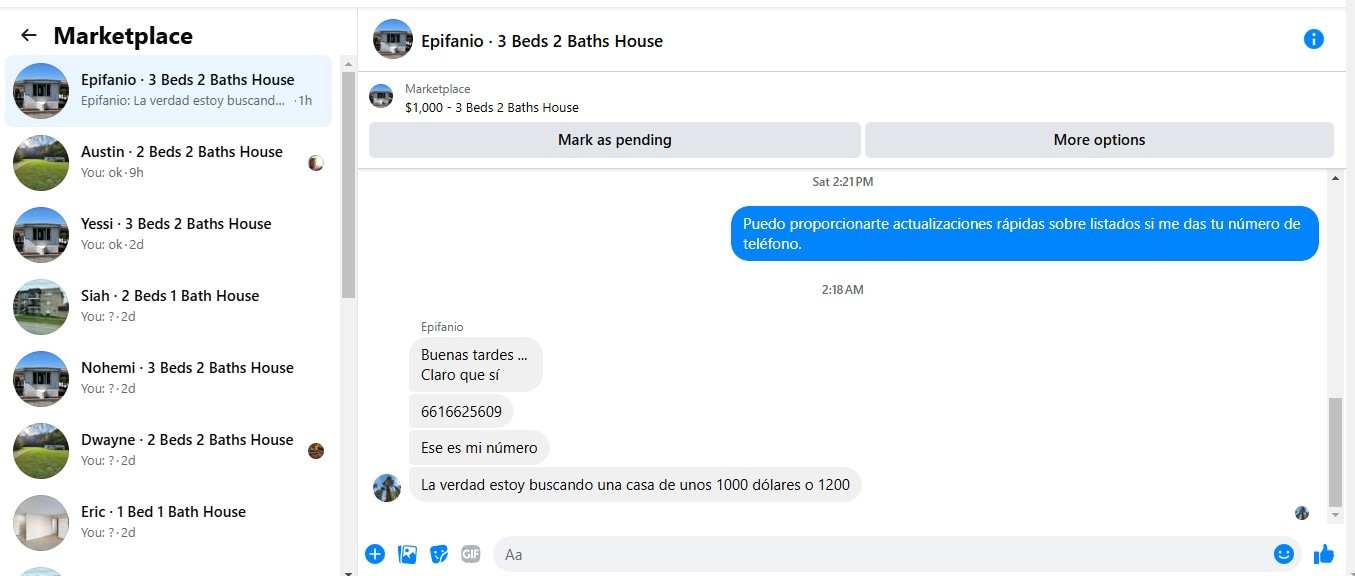Choose a sticker from the sticker icon
Viewport: 1355px width, 576px height.
439,553
